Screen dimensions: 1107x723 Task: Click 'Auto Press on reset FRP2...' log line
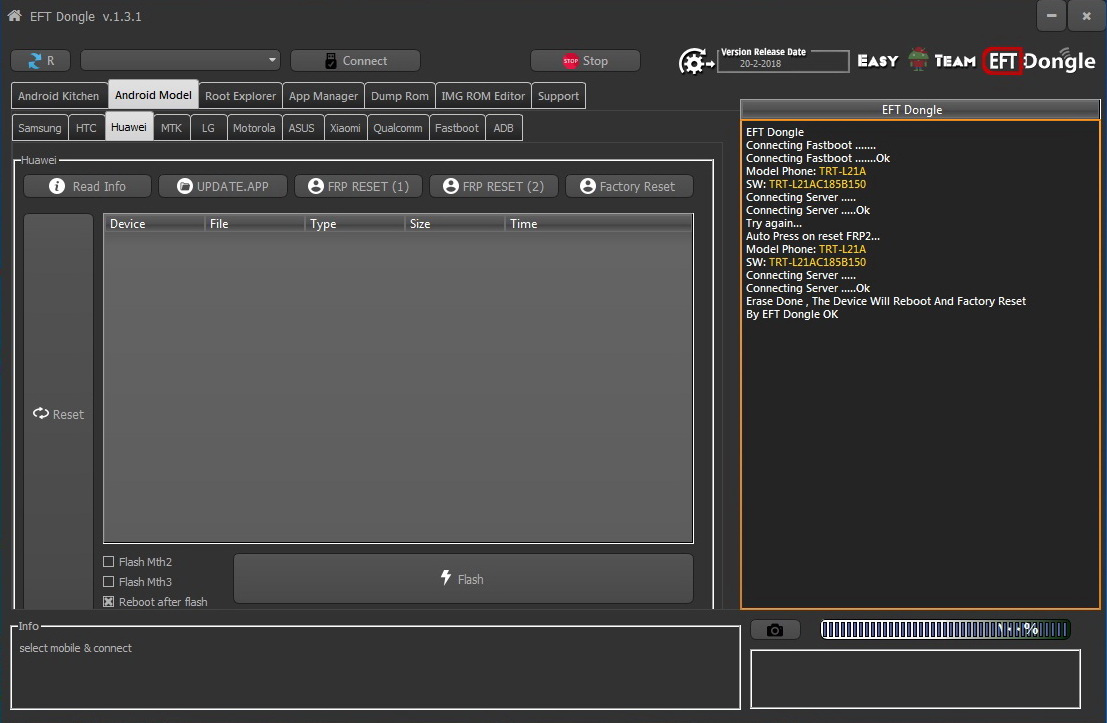813,236
